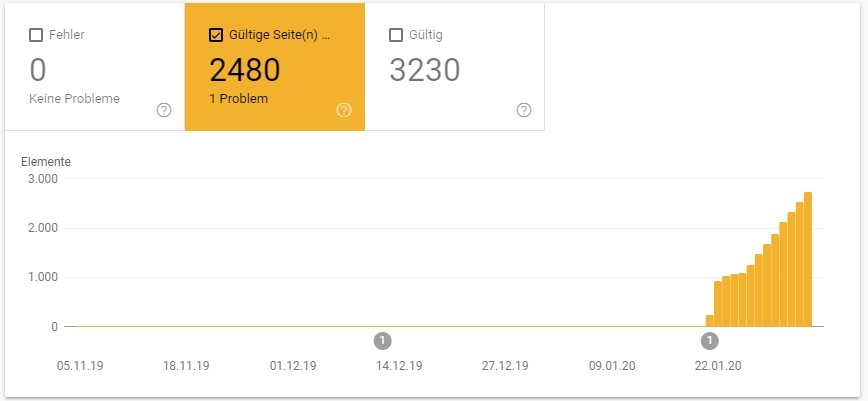
Task: Click annotation marker near 22.01.20
Action: coord(709,340)
